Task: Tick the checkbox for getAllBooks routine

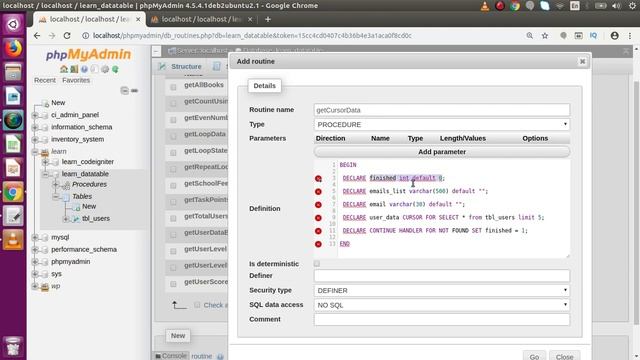Action: (173, 87)
